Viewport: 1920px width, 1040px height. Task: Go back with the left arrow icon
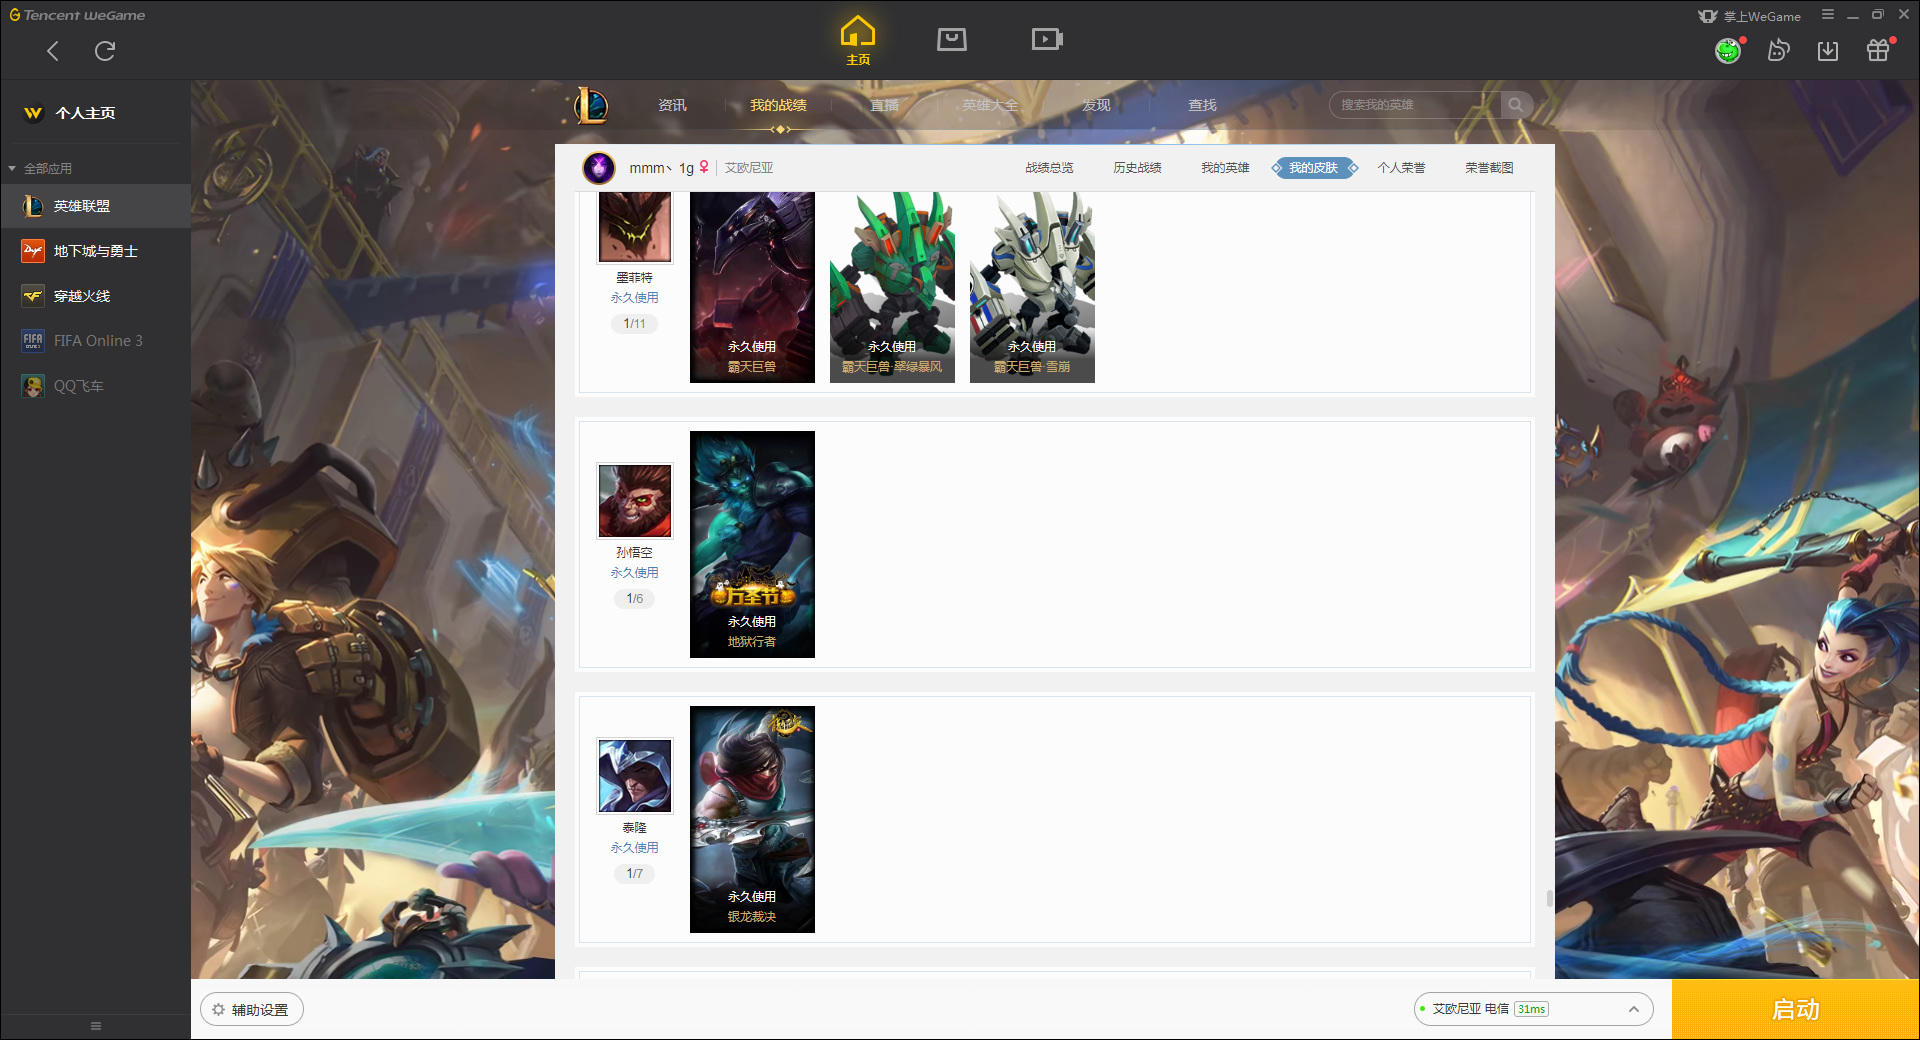[53, 51]
